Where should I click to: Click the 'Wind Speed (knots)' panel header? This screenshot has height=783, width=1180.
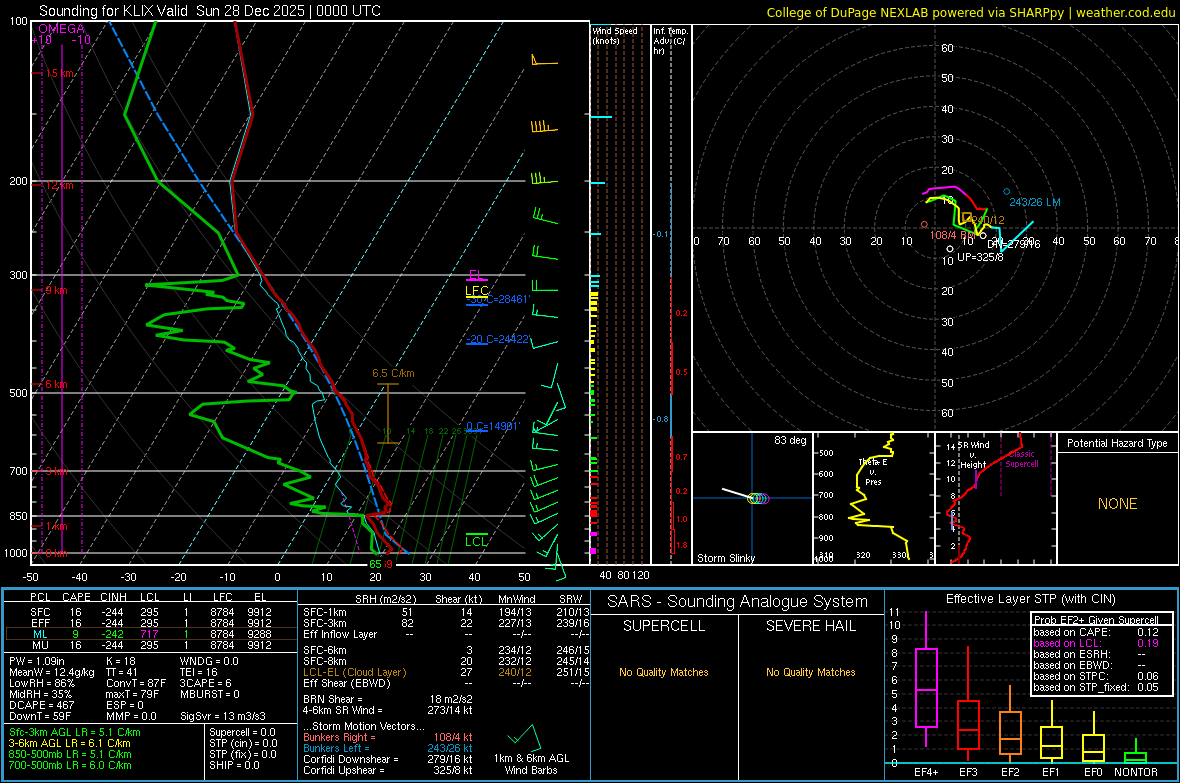point(614,35)
